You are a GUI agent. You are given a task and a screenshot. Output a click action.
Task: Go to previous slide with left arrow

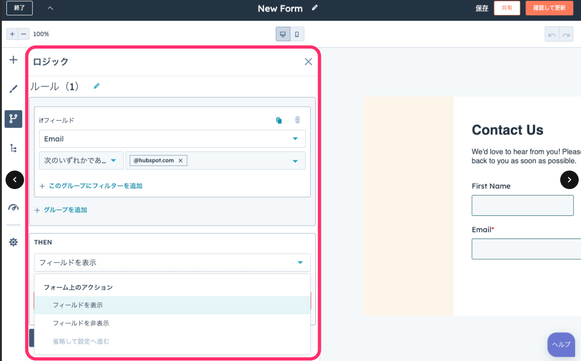point(15,180)
